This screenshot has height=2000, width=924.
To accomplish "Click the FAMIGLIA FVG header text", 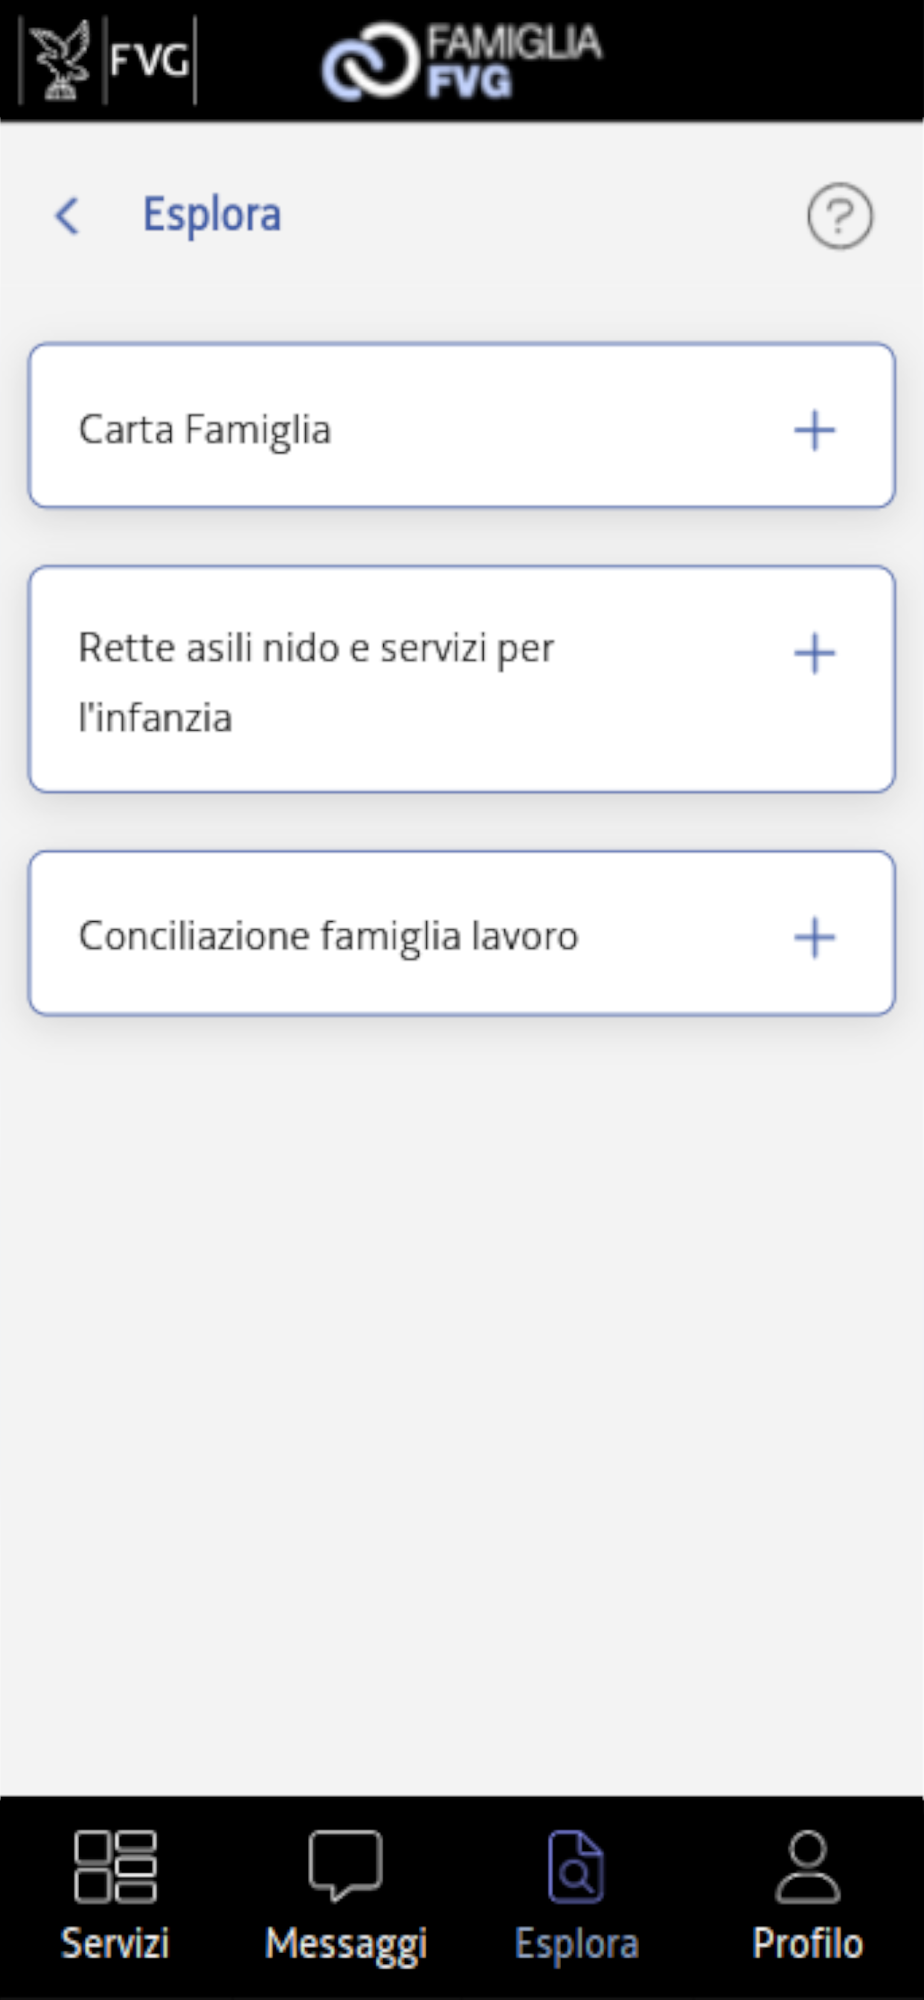I will coord(514,62).
